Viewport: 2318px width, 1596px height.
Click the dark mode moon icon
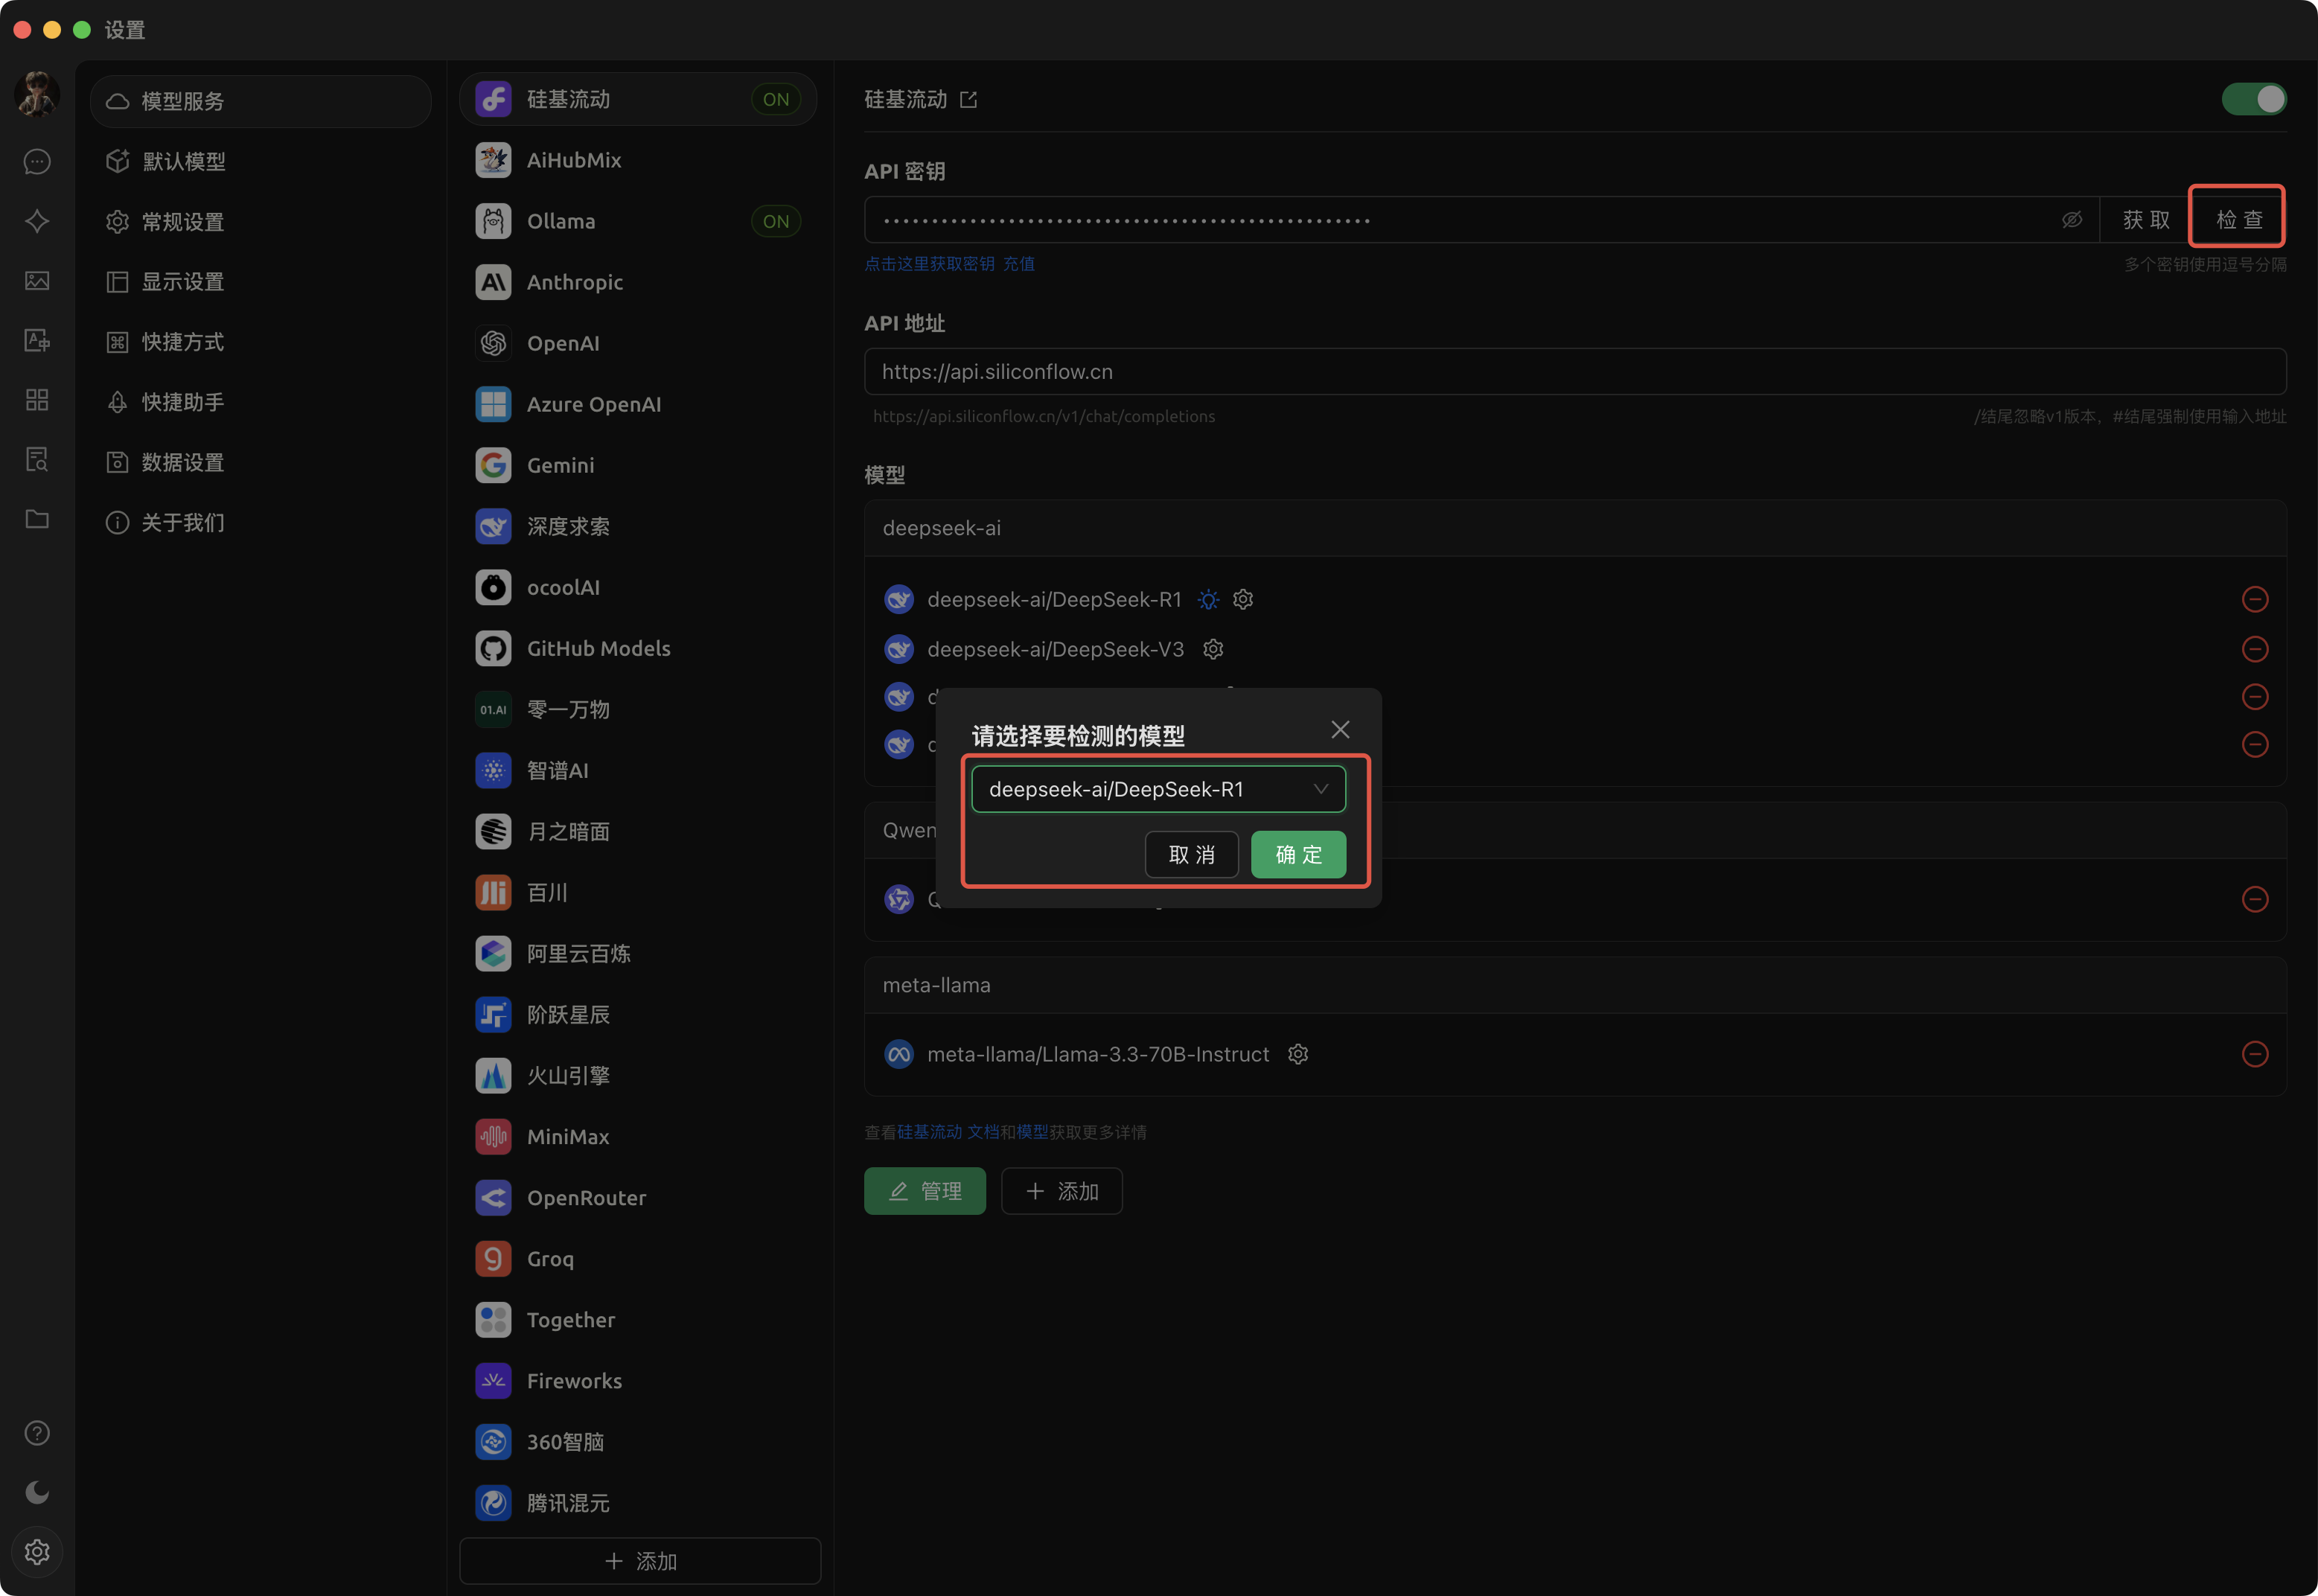(x=37, y=1492)
